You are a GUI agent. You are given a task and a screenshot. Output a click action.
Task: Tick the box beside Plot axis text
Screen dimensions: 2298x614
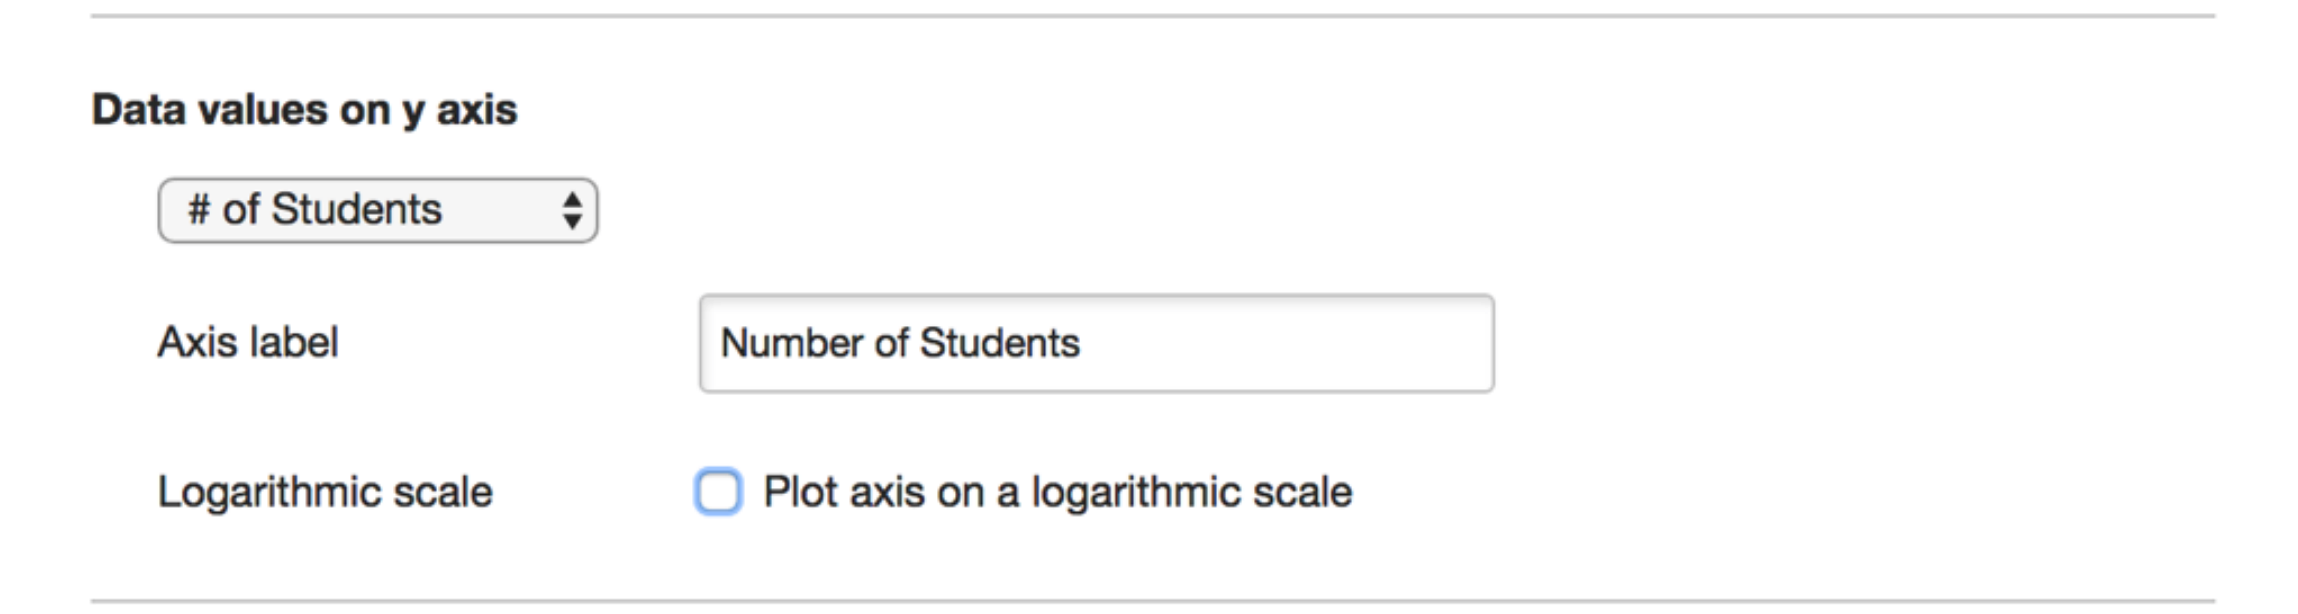point(718,491)
